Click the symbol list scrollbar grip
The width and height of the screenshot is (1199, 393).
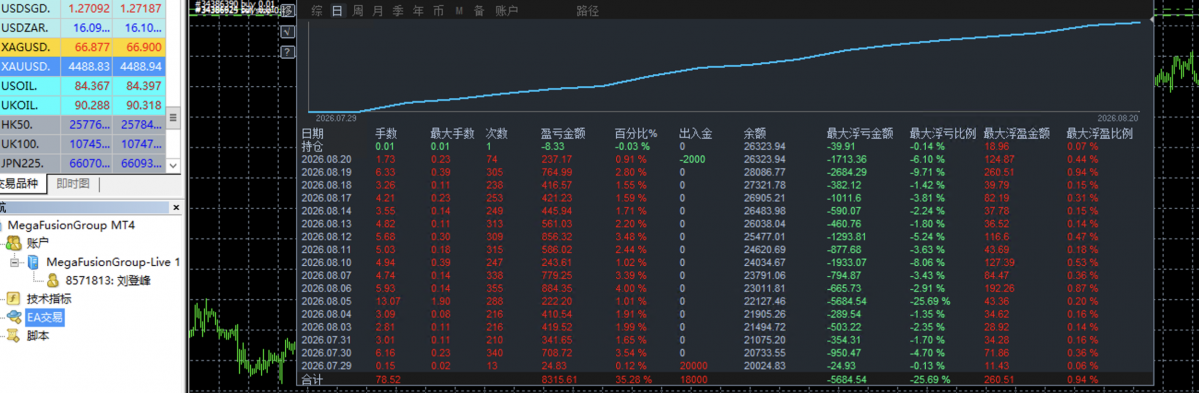coord(173,118)
